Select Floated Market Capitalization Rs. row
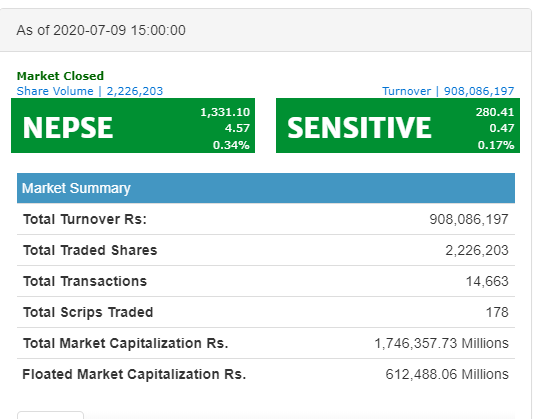The width and height of the screenshot is (539, 419). [x=266, y=374]
